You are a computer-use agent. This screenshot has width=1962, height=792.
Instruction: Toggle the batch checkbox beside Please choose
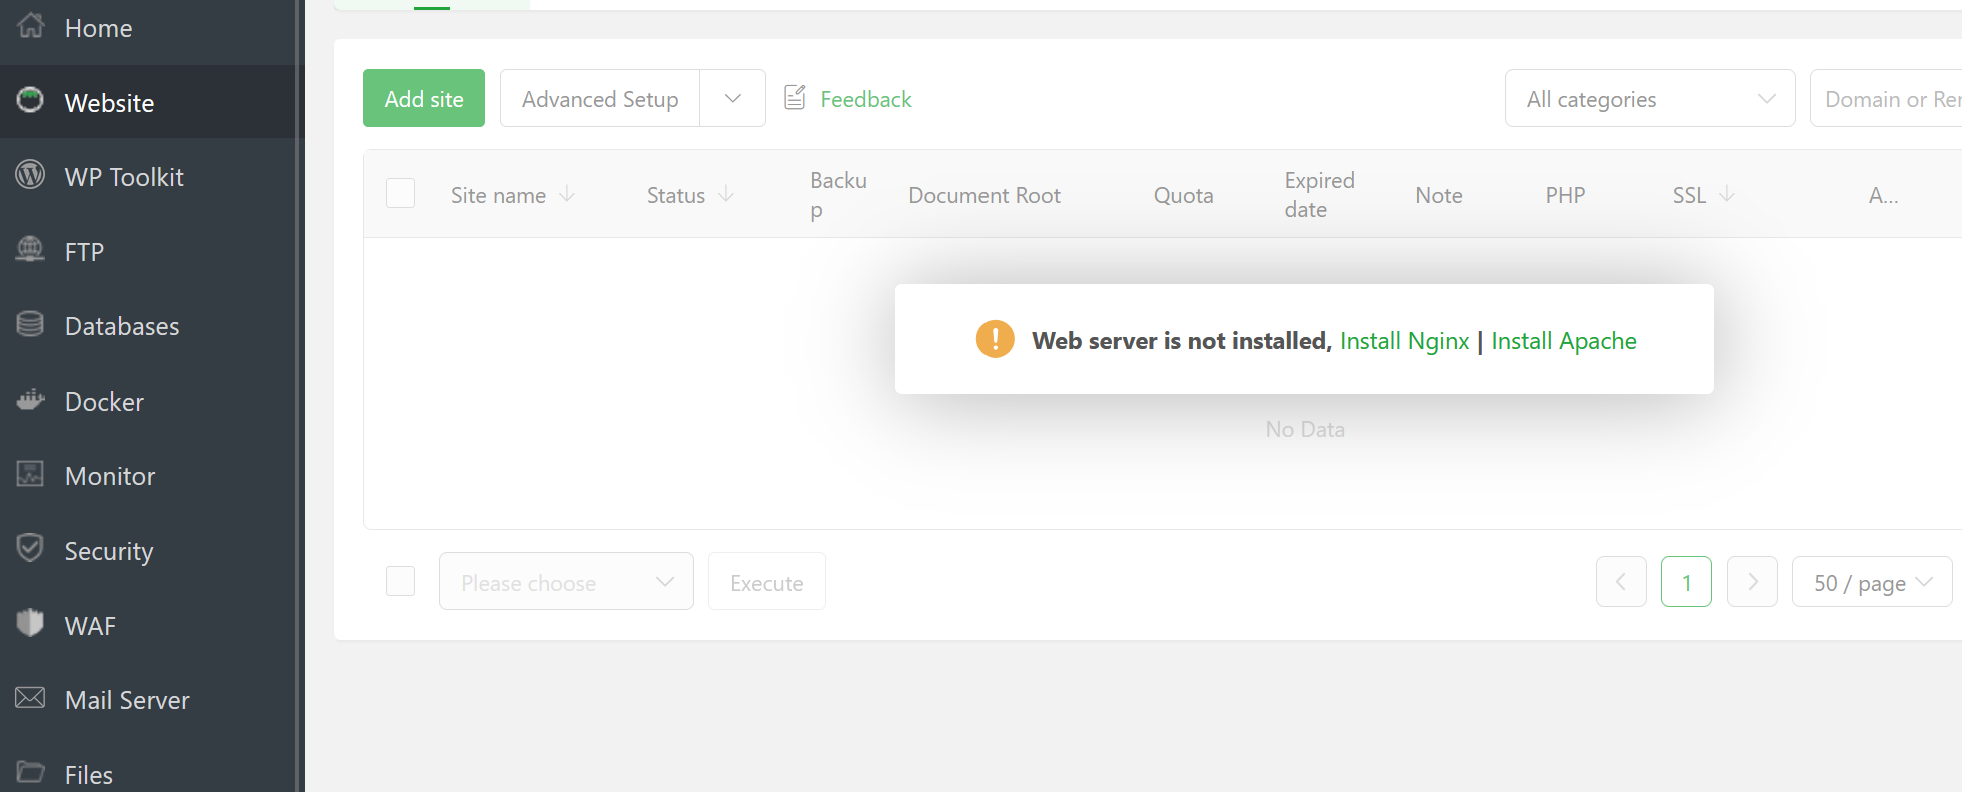point(400,581)
